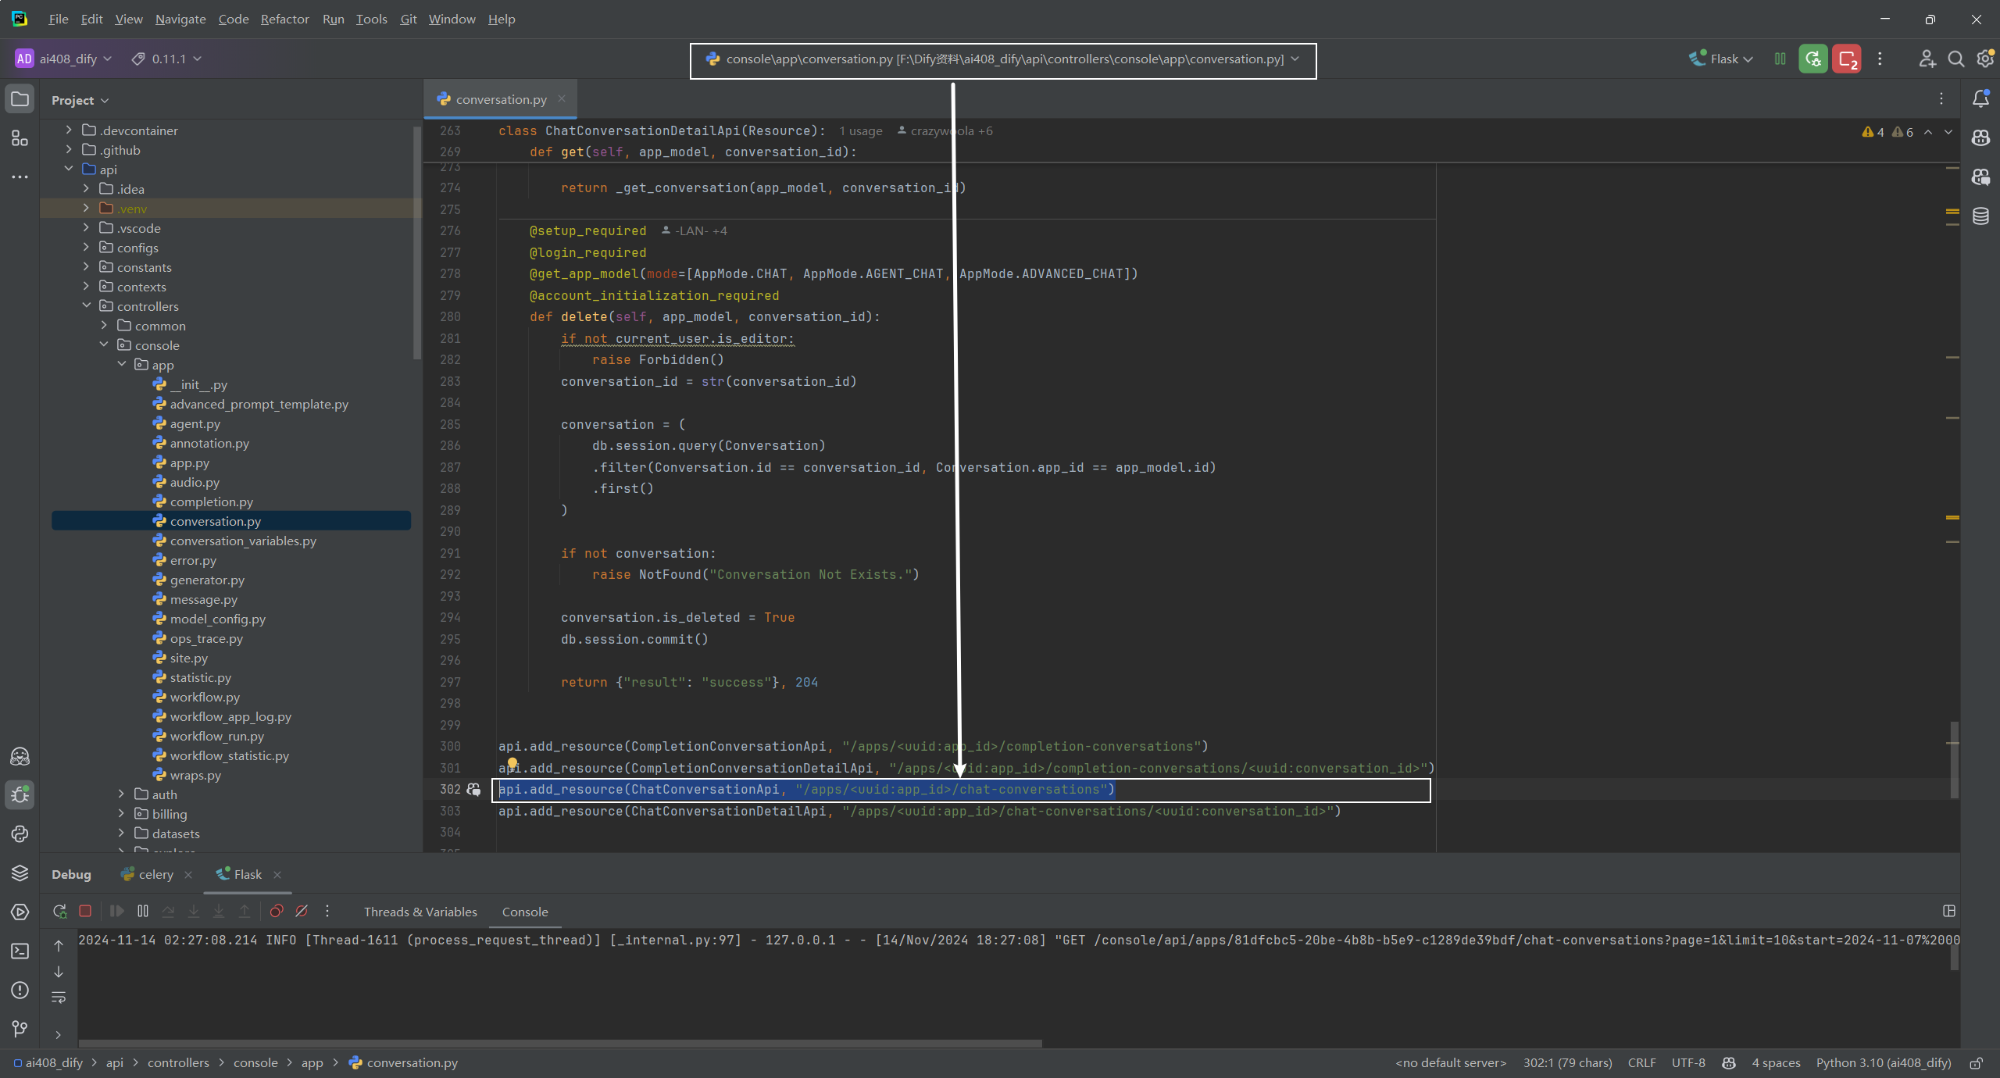Open the Database tool window
Image resolution: width=2000 pixels, height=1078 pixels.
click(1981, 216)
